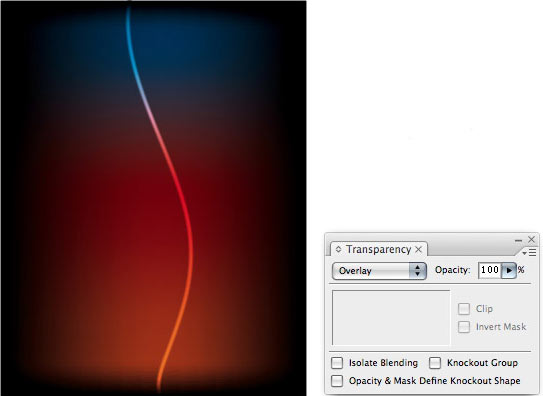
Task: Close the Transparency tab with its x
Action: [x=419, y=249]
